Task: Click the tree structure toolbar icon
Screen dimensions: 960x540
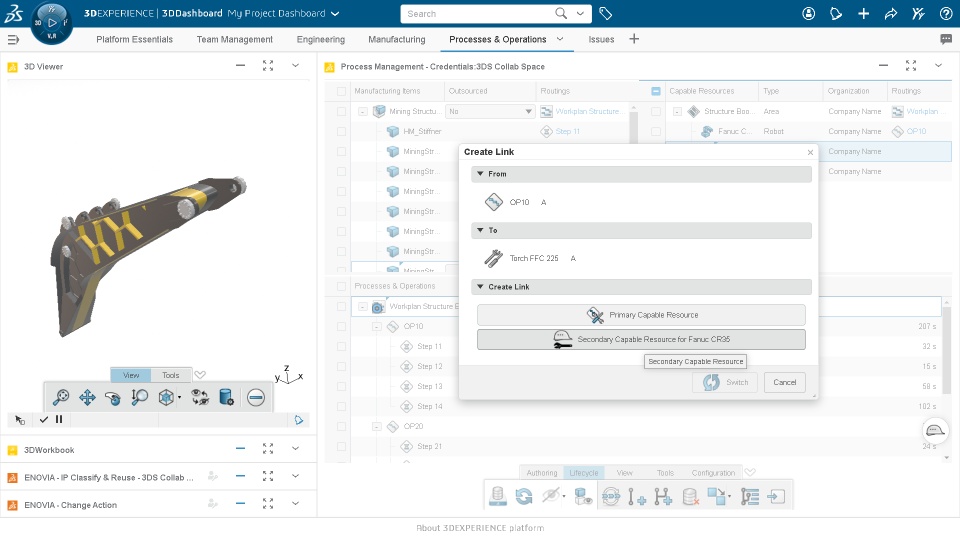Action: pyautogui.click(x=749, y=497)
